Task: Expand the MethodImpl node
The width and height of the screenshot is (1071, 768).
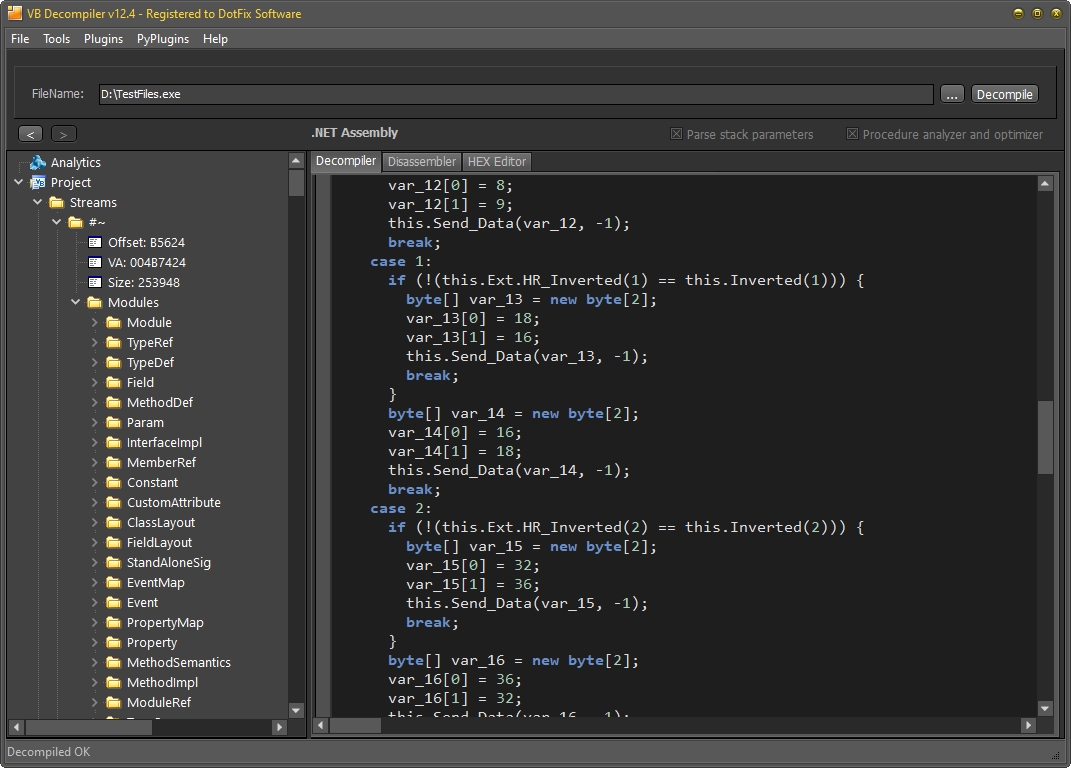Action: click(x=95, y=683)
